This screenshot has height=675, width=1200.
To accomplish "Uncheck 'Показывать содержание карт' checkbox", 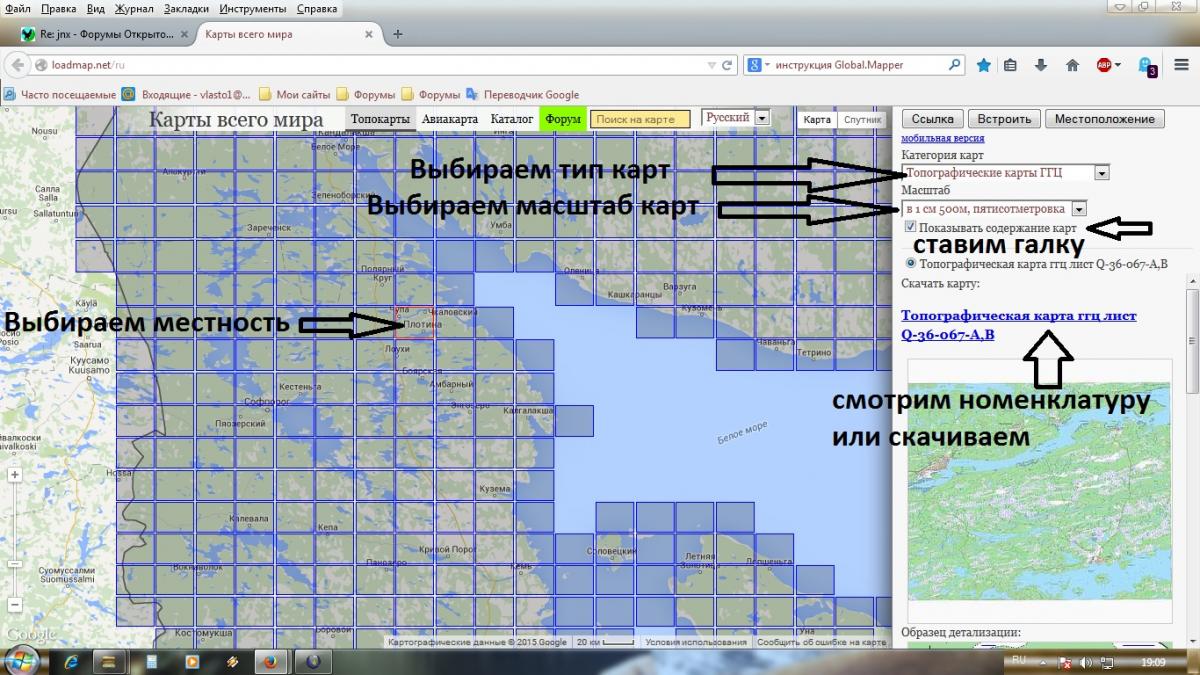I will pos(910,227).
